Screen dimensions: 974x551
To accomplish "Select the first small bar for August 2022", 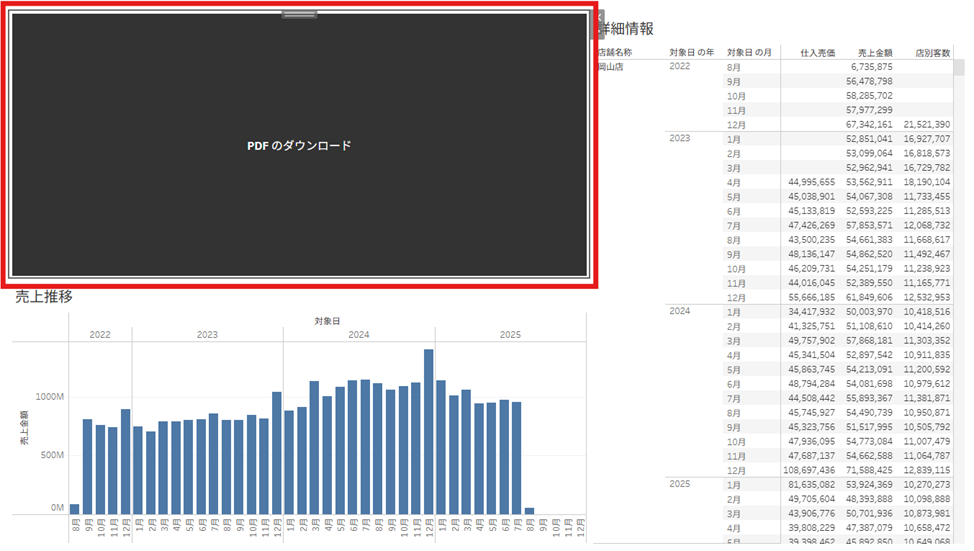I will tap(75, 509).
